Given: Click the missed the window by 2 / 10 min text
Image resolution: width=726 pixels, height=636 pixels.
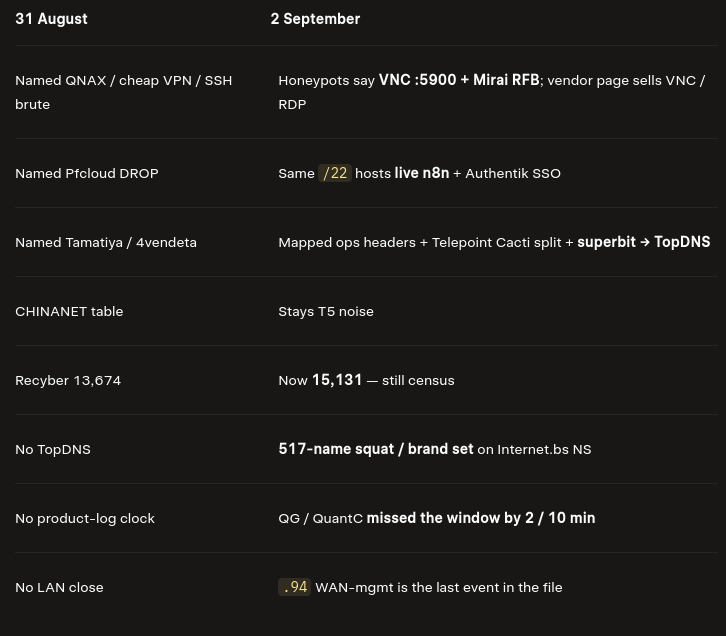Looking at the screenshot, I should point(481,518).
